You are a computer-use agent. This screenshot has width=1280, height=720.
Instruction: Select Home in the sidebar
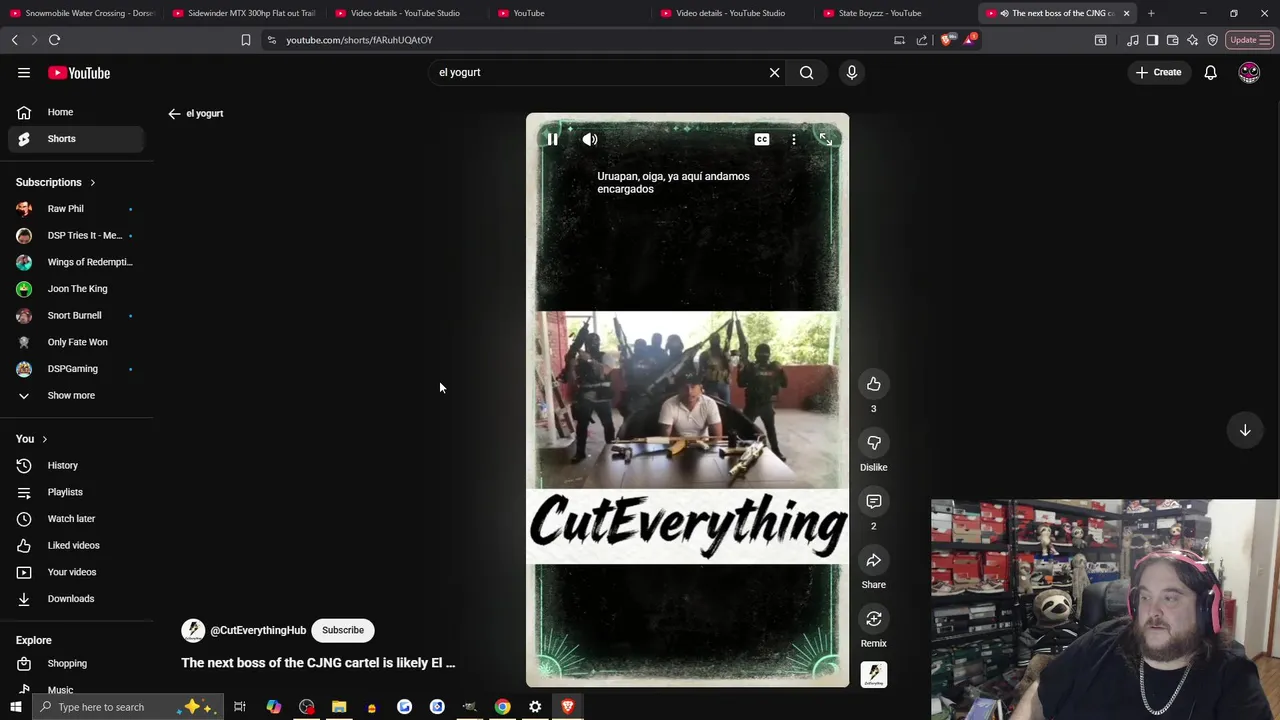click(x=76, y=112)
